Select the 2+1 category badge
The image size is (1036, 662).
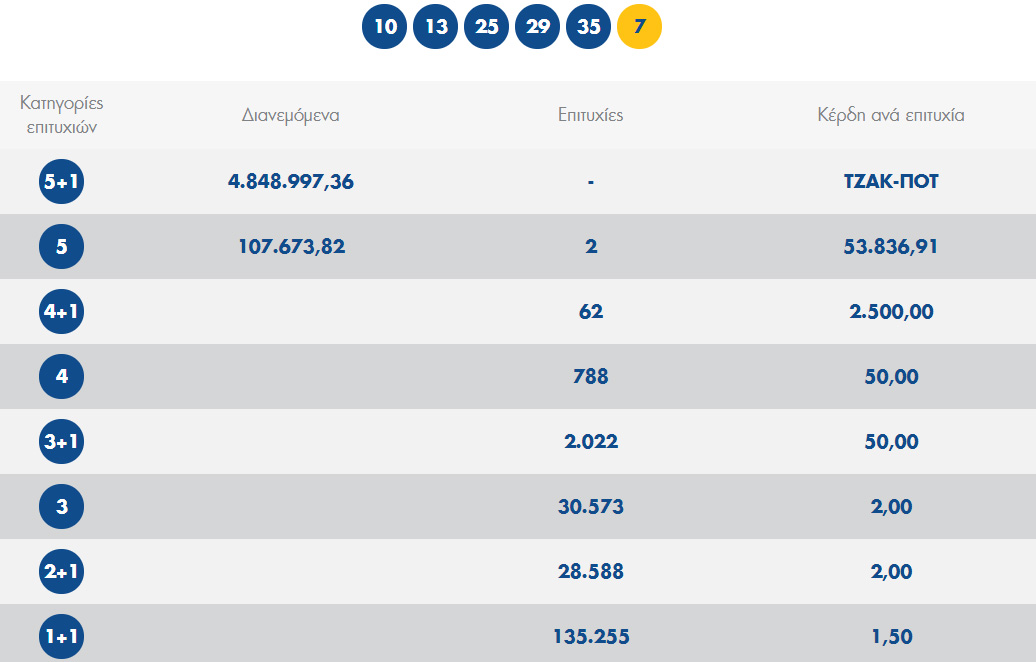point(62,572)
